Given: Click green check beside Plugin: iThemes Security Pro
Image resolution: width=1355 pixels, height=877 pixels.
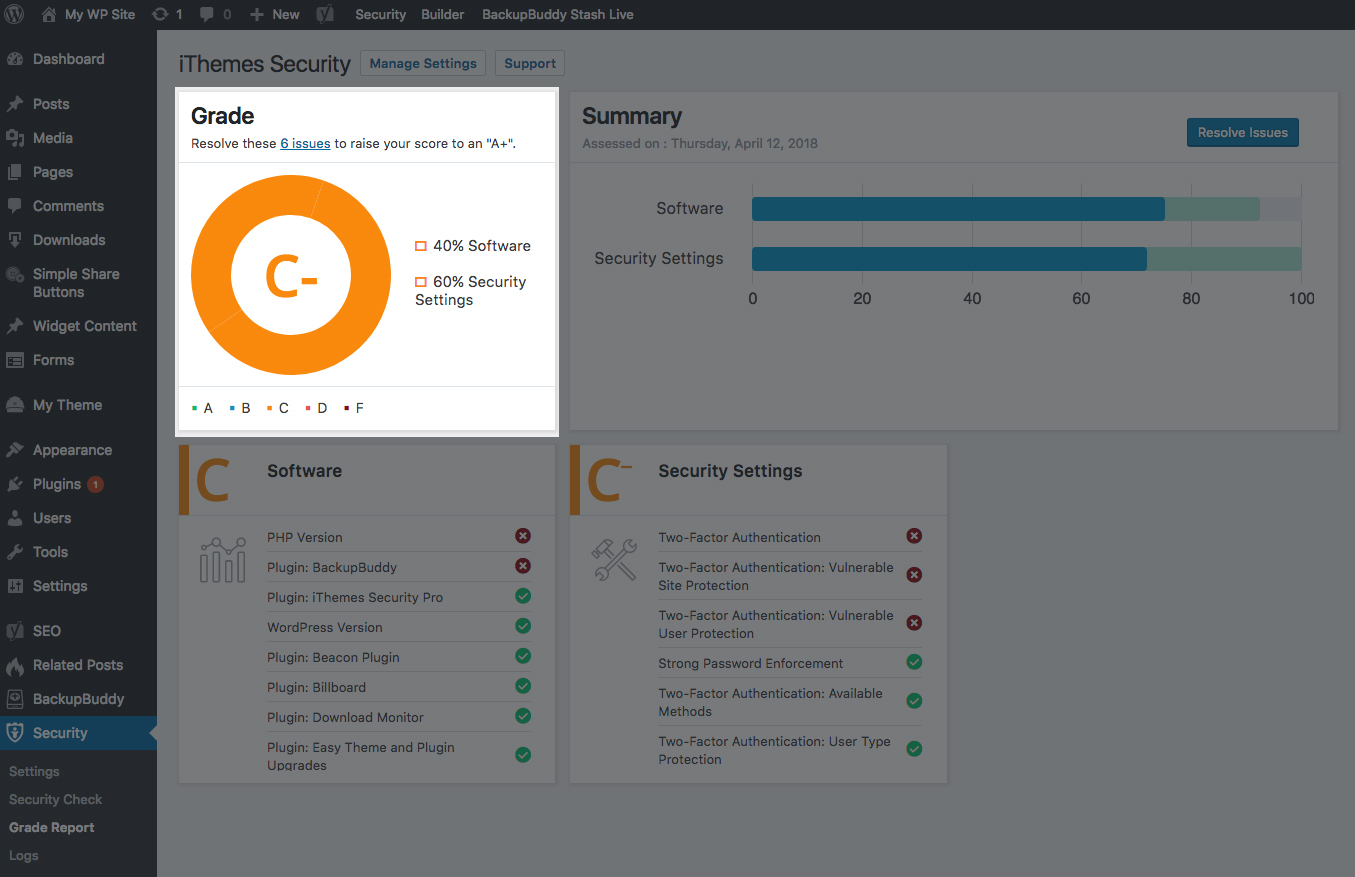Looking at the screenshot, I should (x=523, y=596).
